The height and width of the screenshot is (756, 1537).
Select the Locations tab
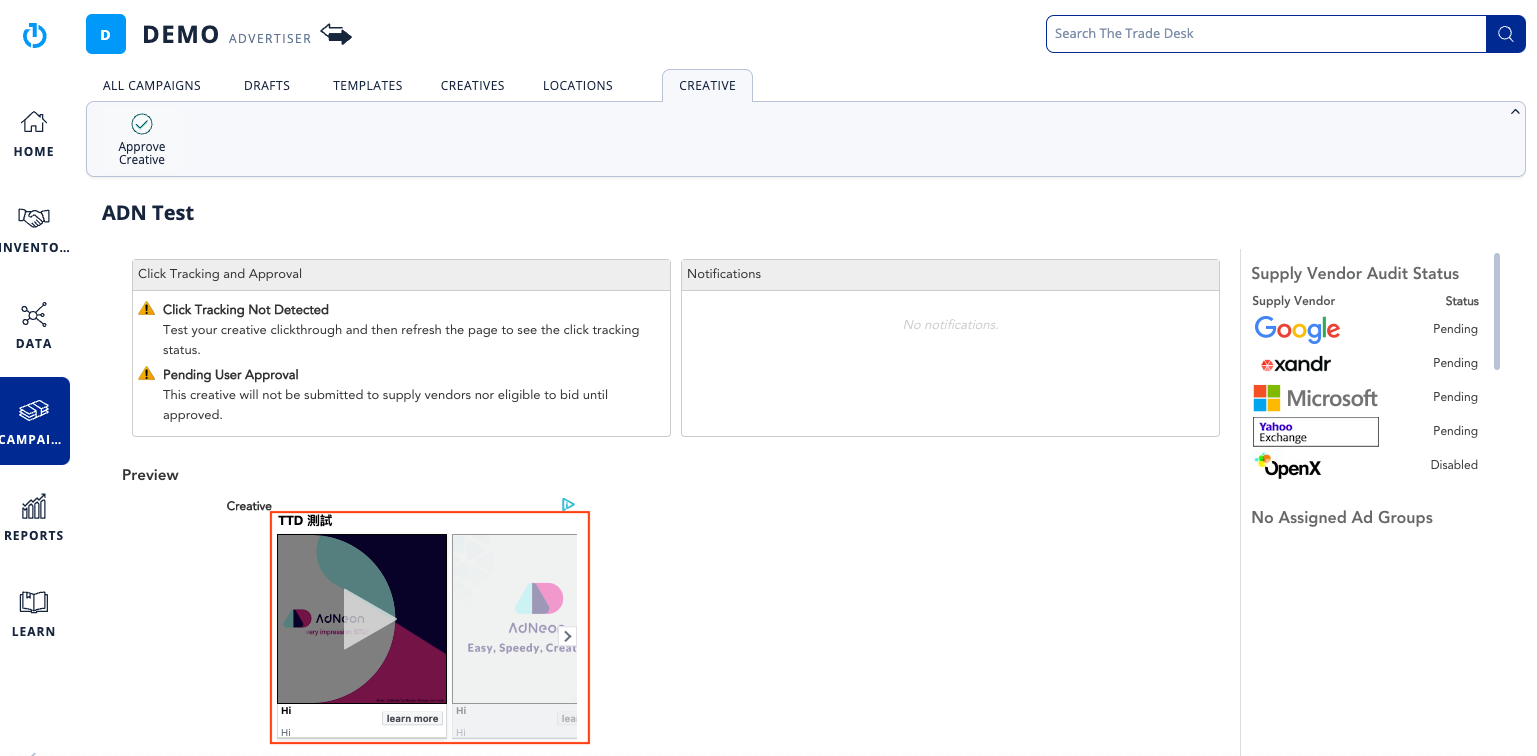[578, 86]
